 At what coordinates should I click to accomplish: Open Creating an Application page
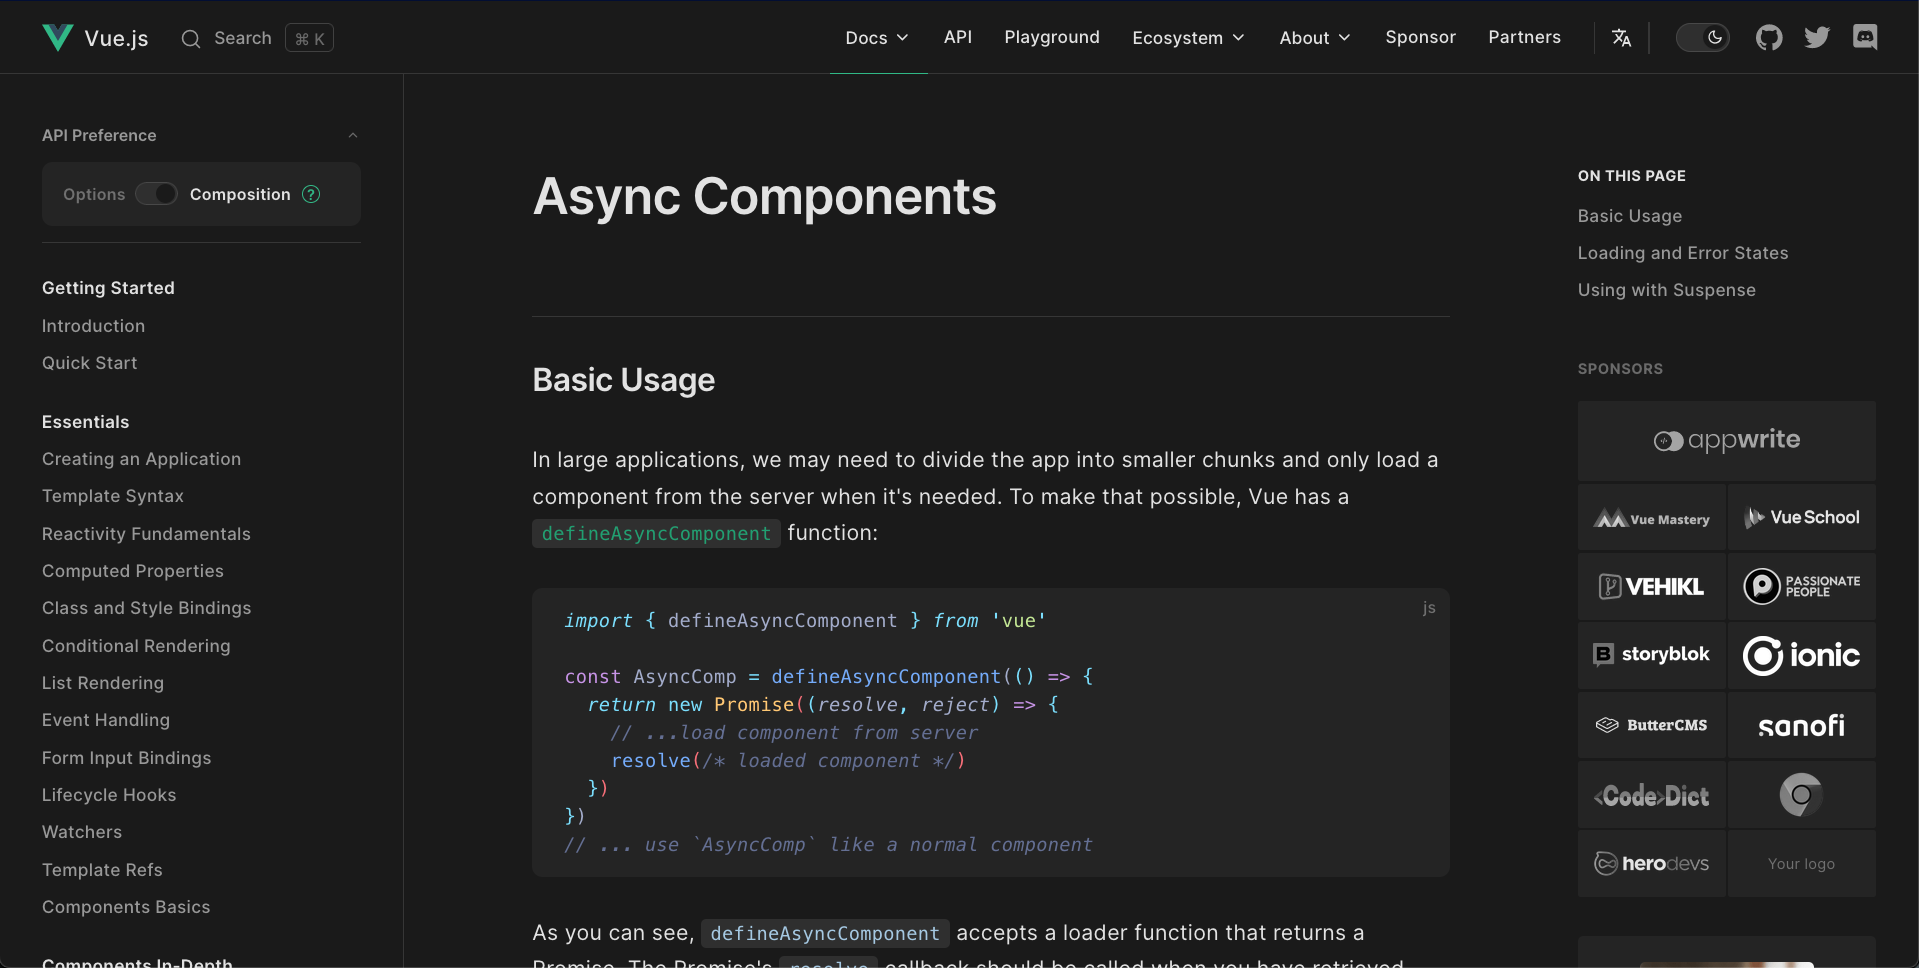141,459
